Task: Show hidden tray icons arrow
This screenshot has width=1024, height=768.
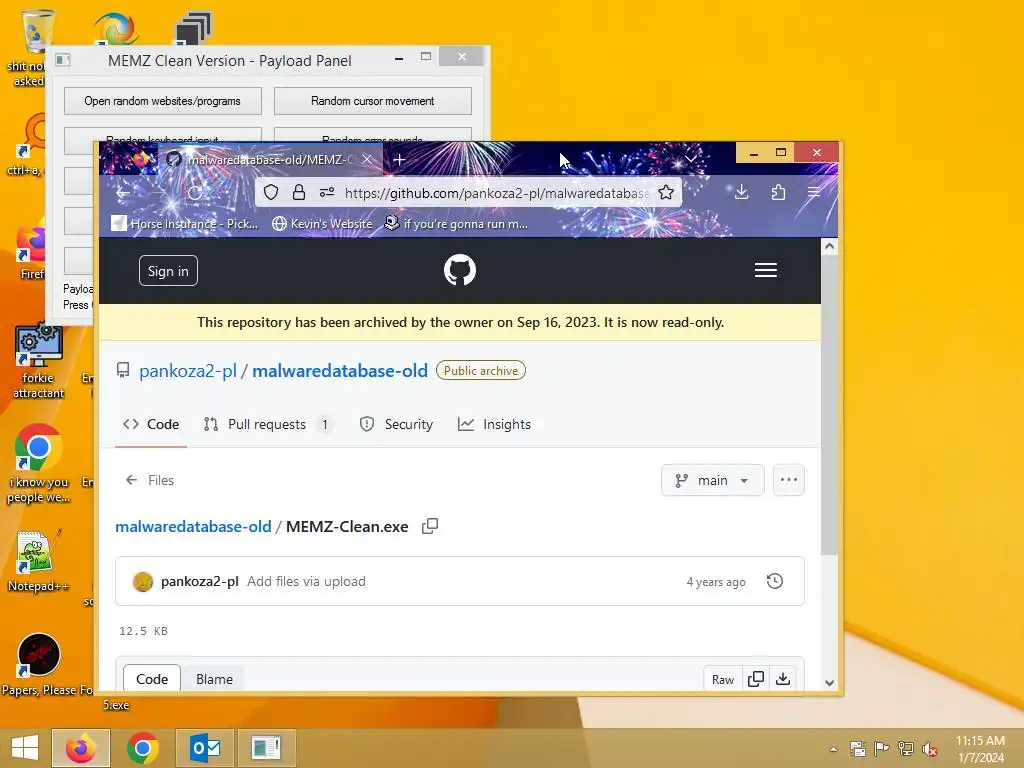Action: tap(833, 749)
